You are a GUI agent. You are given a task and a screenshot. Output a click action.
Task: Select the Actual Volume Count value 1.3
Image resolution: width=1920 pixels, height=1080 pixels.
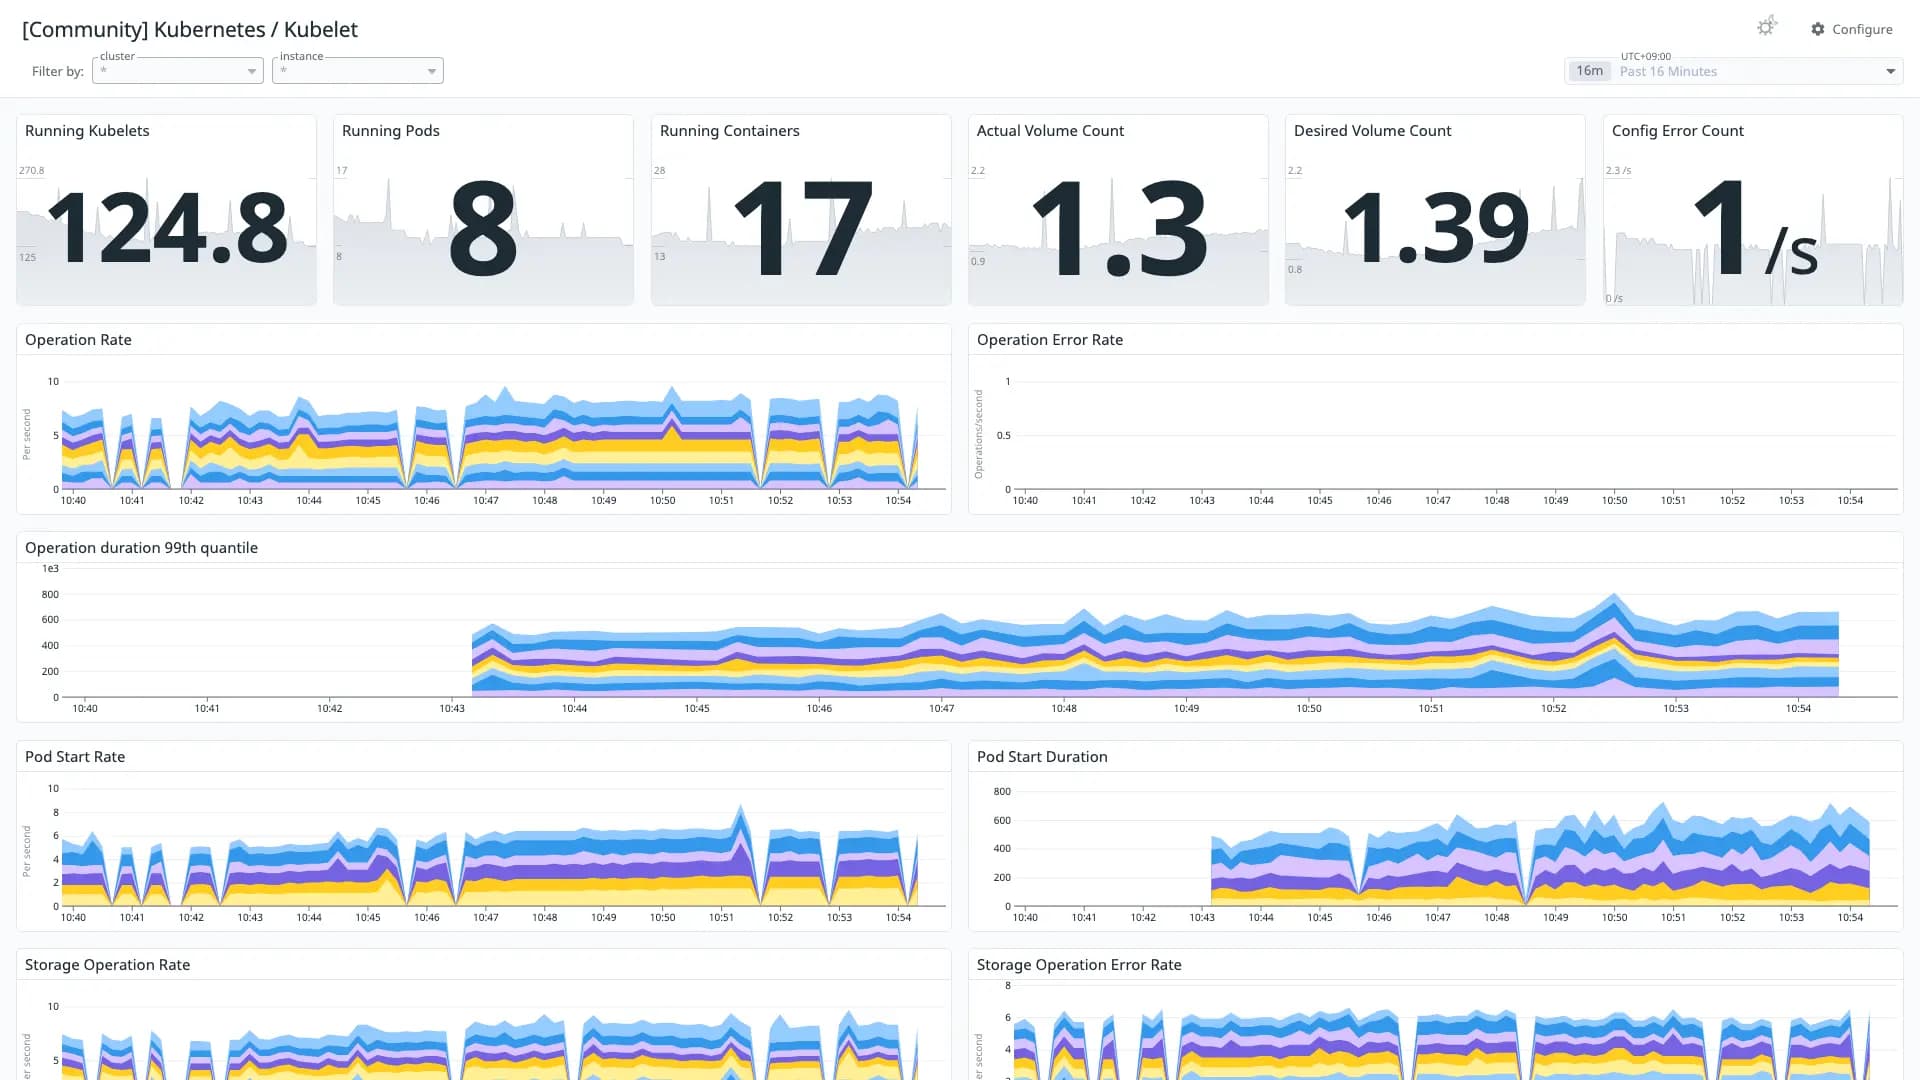click(x=1119, y=229)
